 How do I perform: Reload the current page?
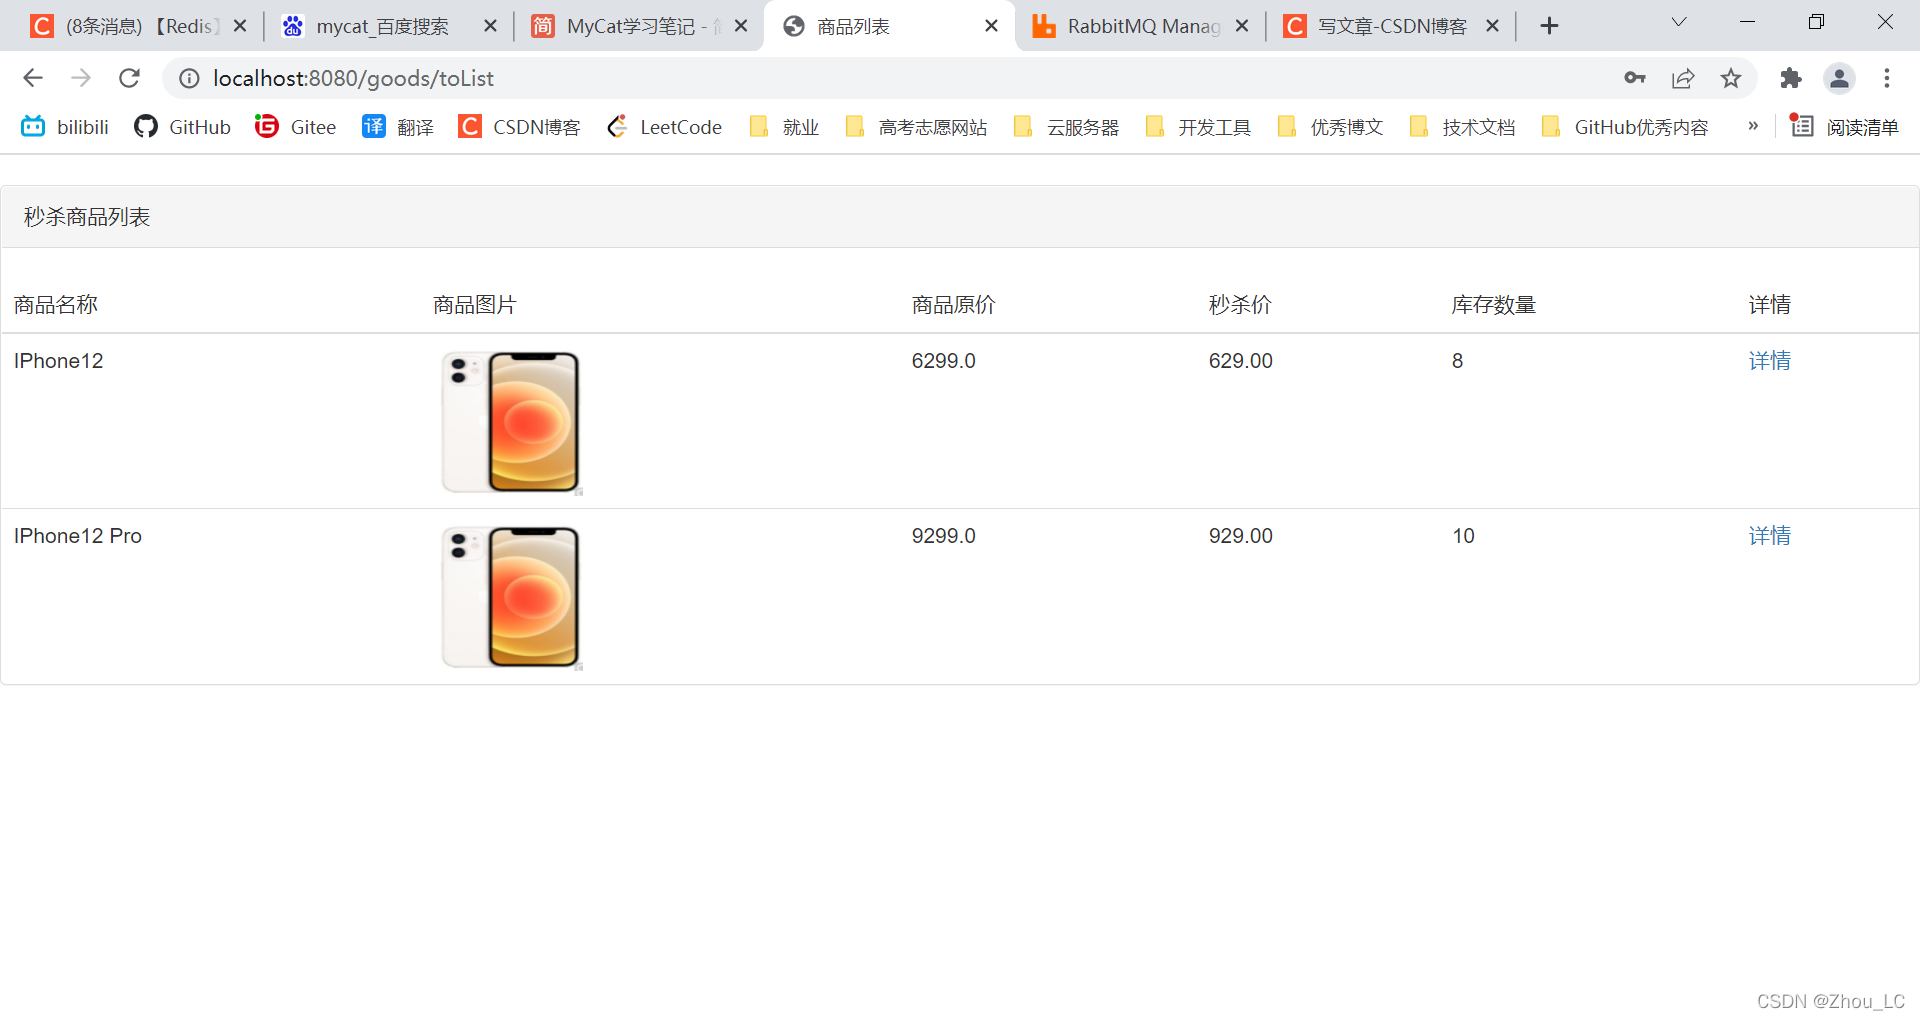pos(129,78)
